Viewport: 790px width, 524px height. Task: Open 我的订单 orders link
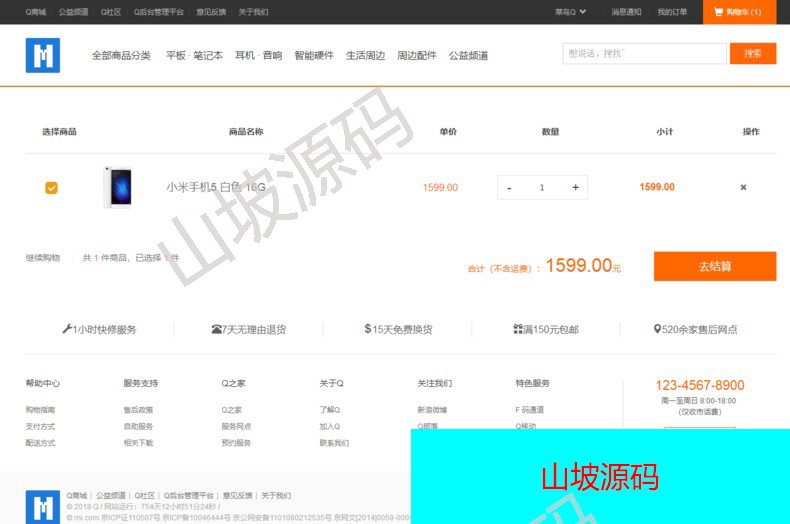pyautogui.click(x=672, y=12)
